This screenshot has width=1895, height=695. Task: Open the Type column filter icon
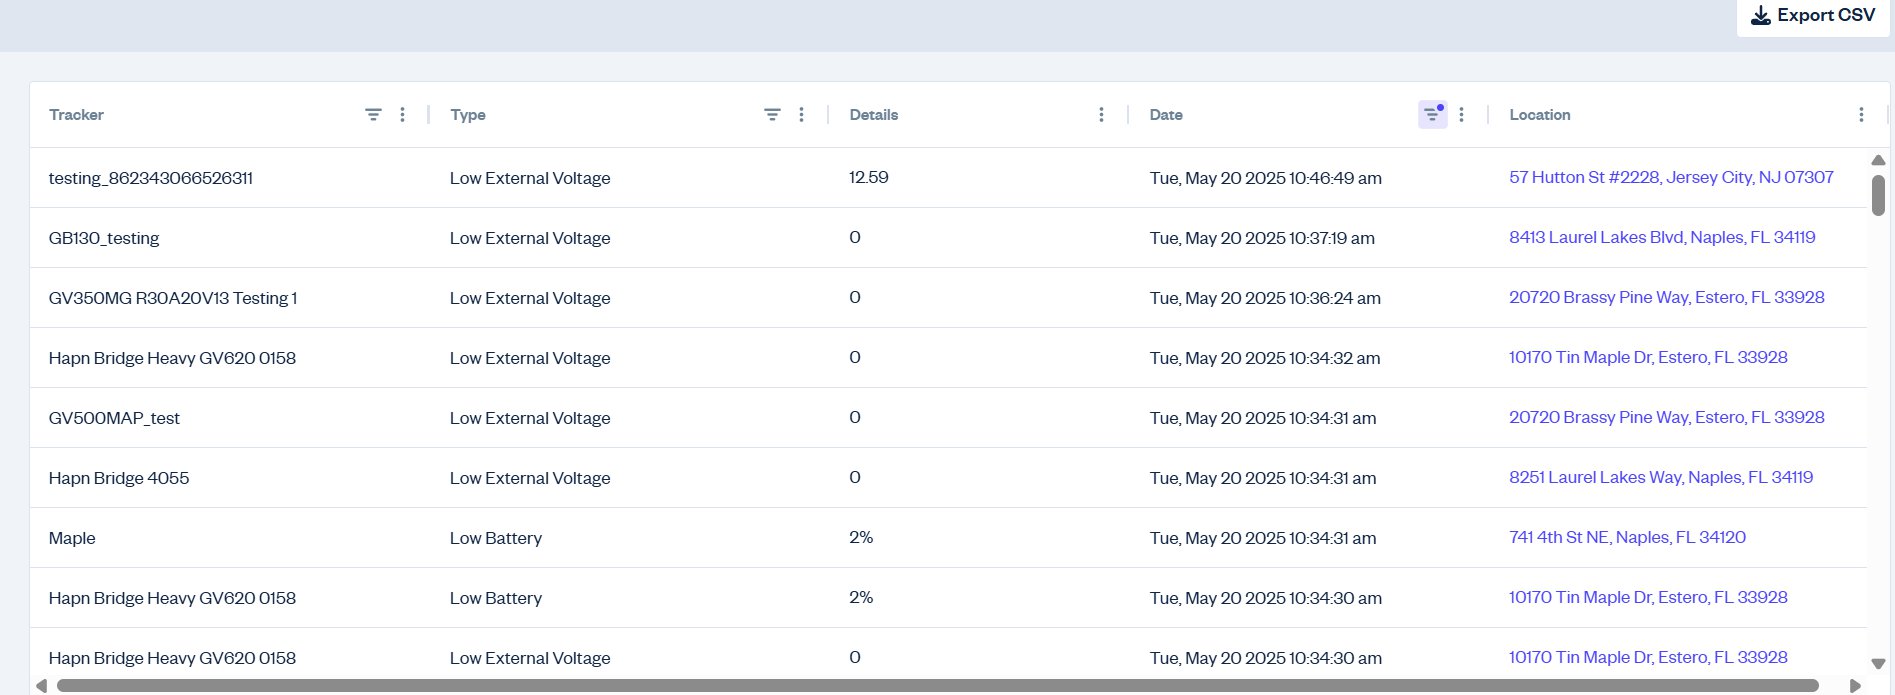click(x=772, y=115)
